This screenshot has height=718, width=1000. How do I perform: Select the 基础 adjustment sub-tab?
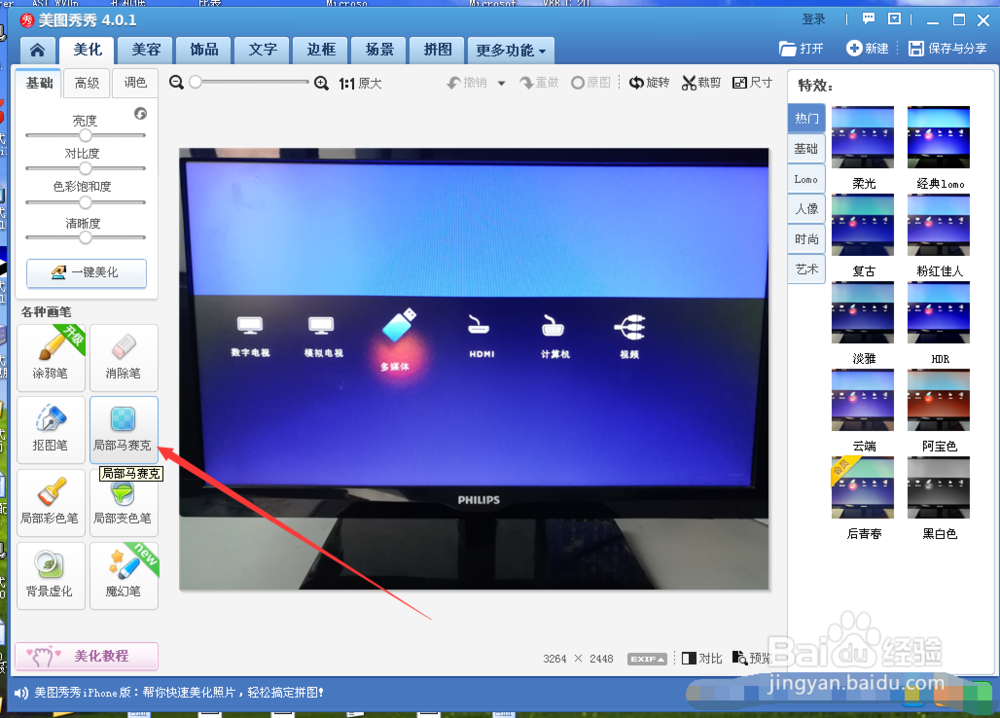tap(39, 83)
